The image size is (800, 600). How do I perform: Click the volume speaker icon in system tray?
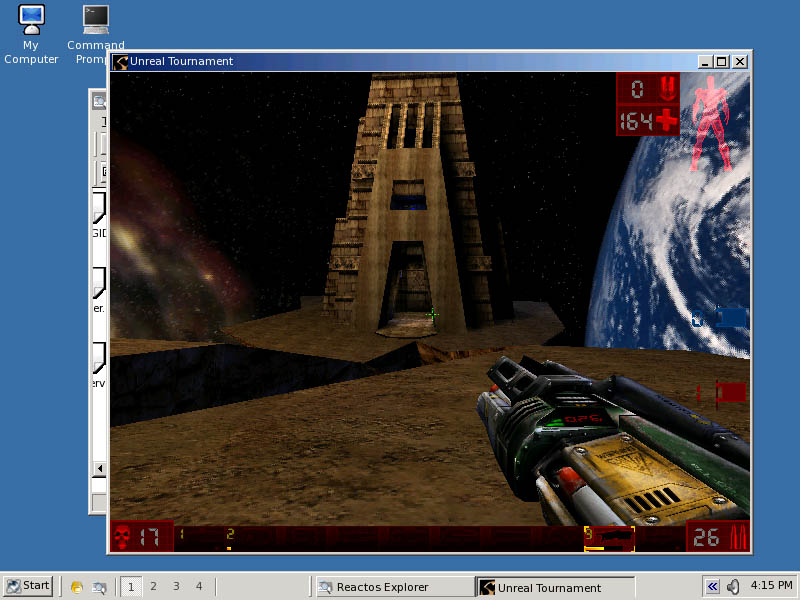pos(733,587)
